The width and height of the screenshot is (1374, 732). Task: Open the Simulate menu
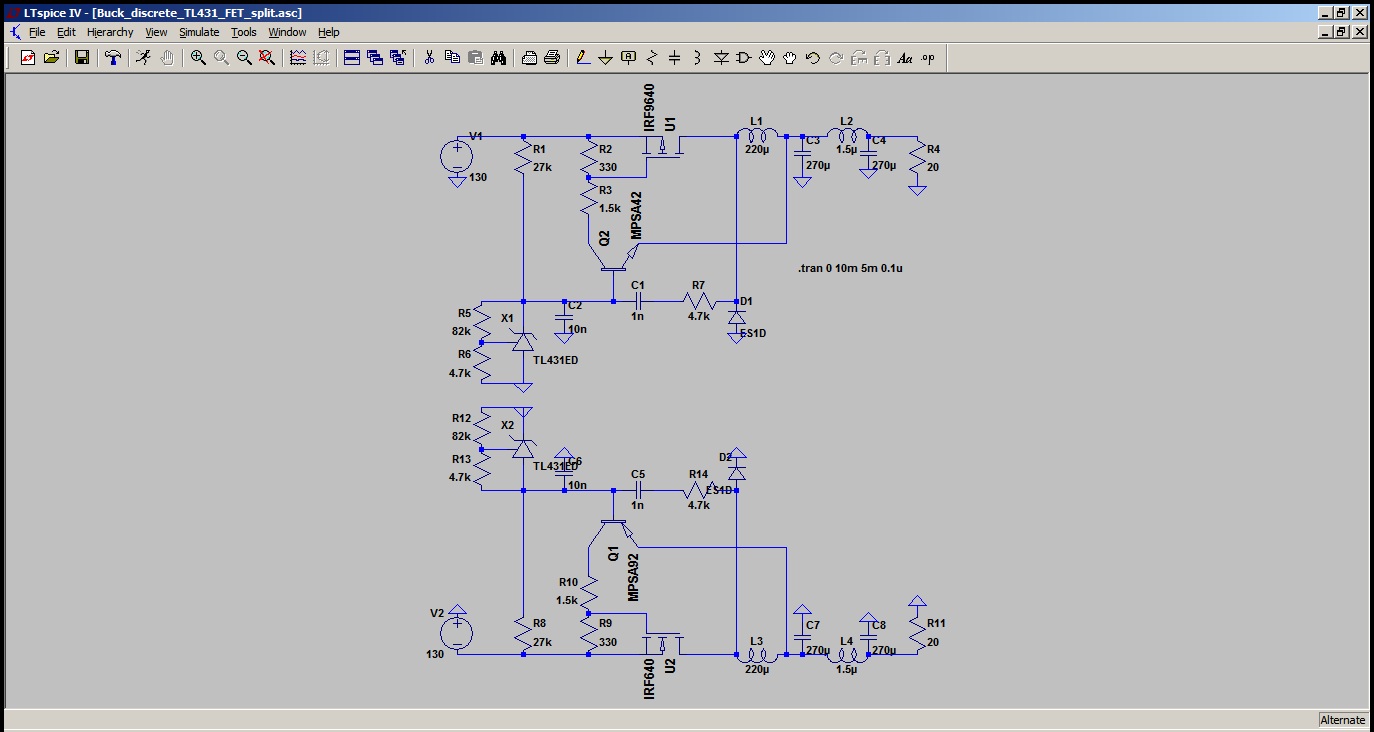click(199, 32)
